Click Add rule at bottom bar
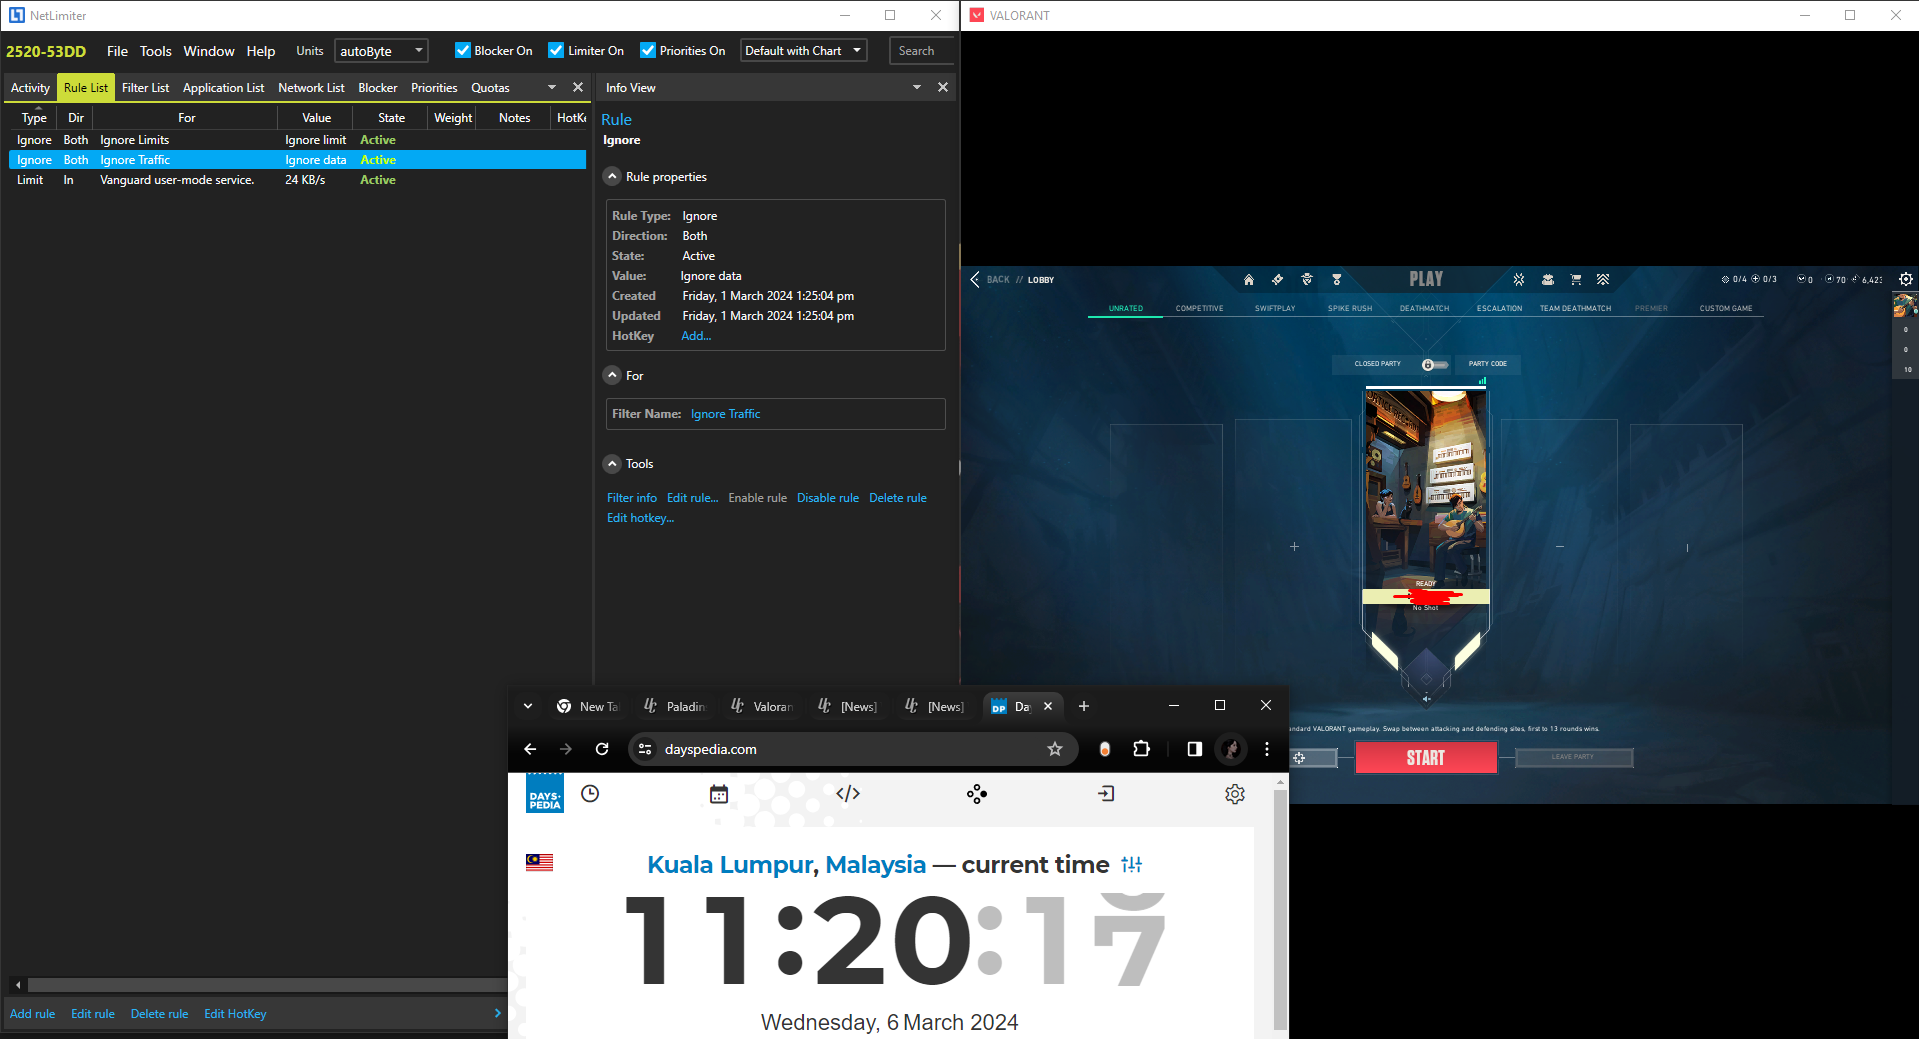 point(32,1014)
